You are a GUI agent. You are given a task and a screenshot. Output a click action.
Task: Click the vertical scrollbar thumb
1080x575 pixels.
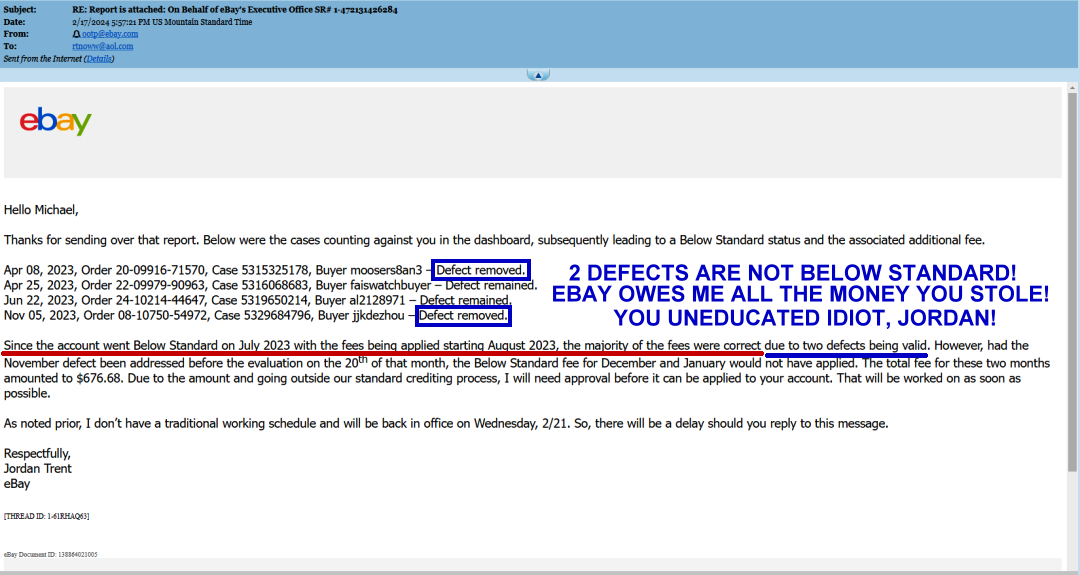1072,282
